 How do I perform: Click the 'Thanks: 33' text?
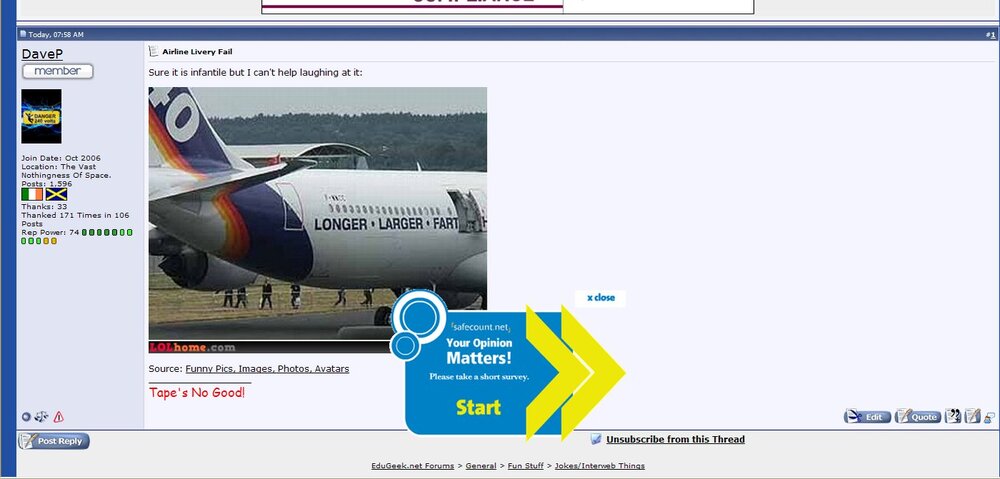pyautogui.click(x=44, y=207)
